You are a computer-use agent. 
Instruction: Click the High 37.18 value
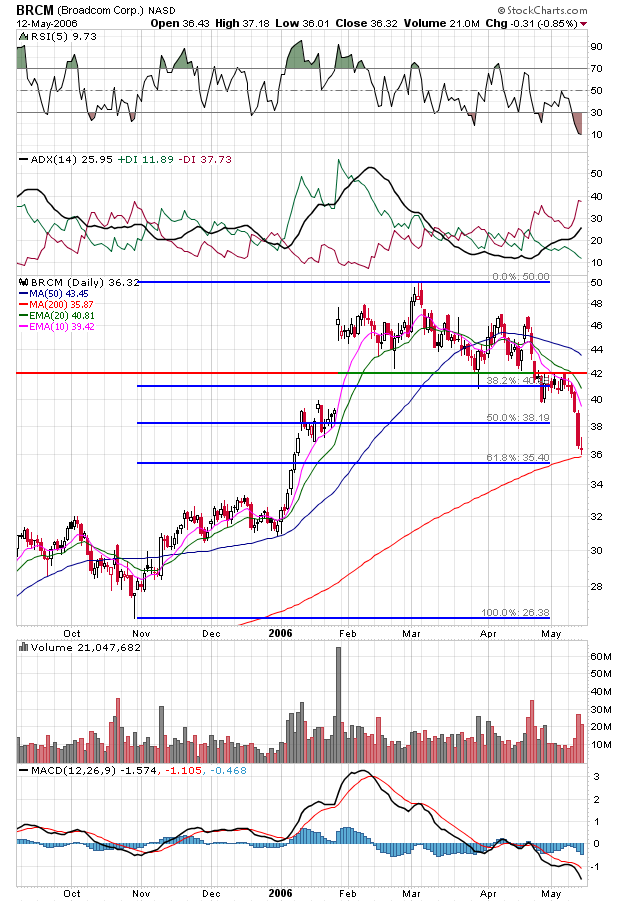pyautogui.click(x=242, y=24)
